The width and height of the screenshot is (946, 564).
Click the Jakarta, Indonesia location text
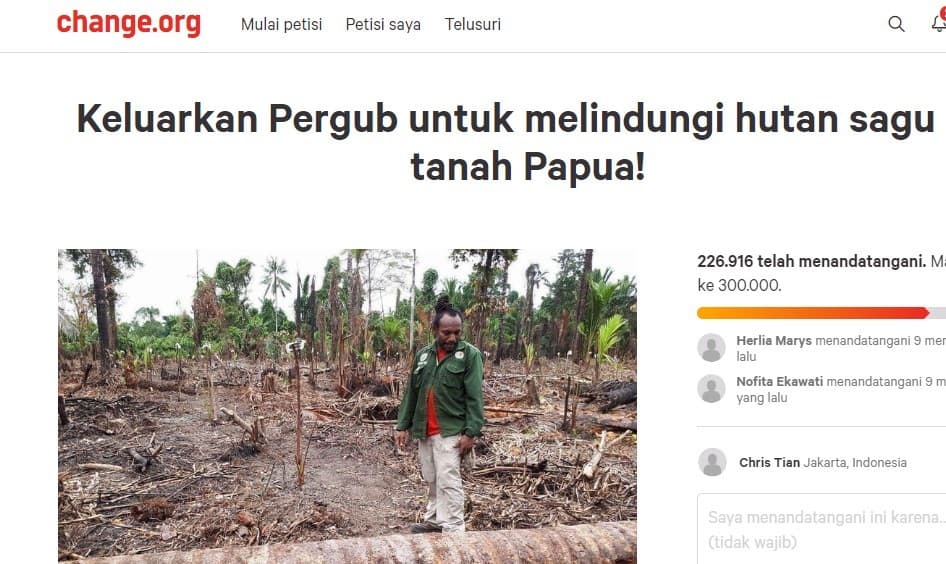click(x=855, y=463)
